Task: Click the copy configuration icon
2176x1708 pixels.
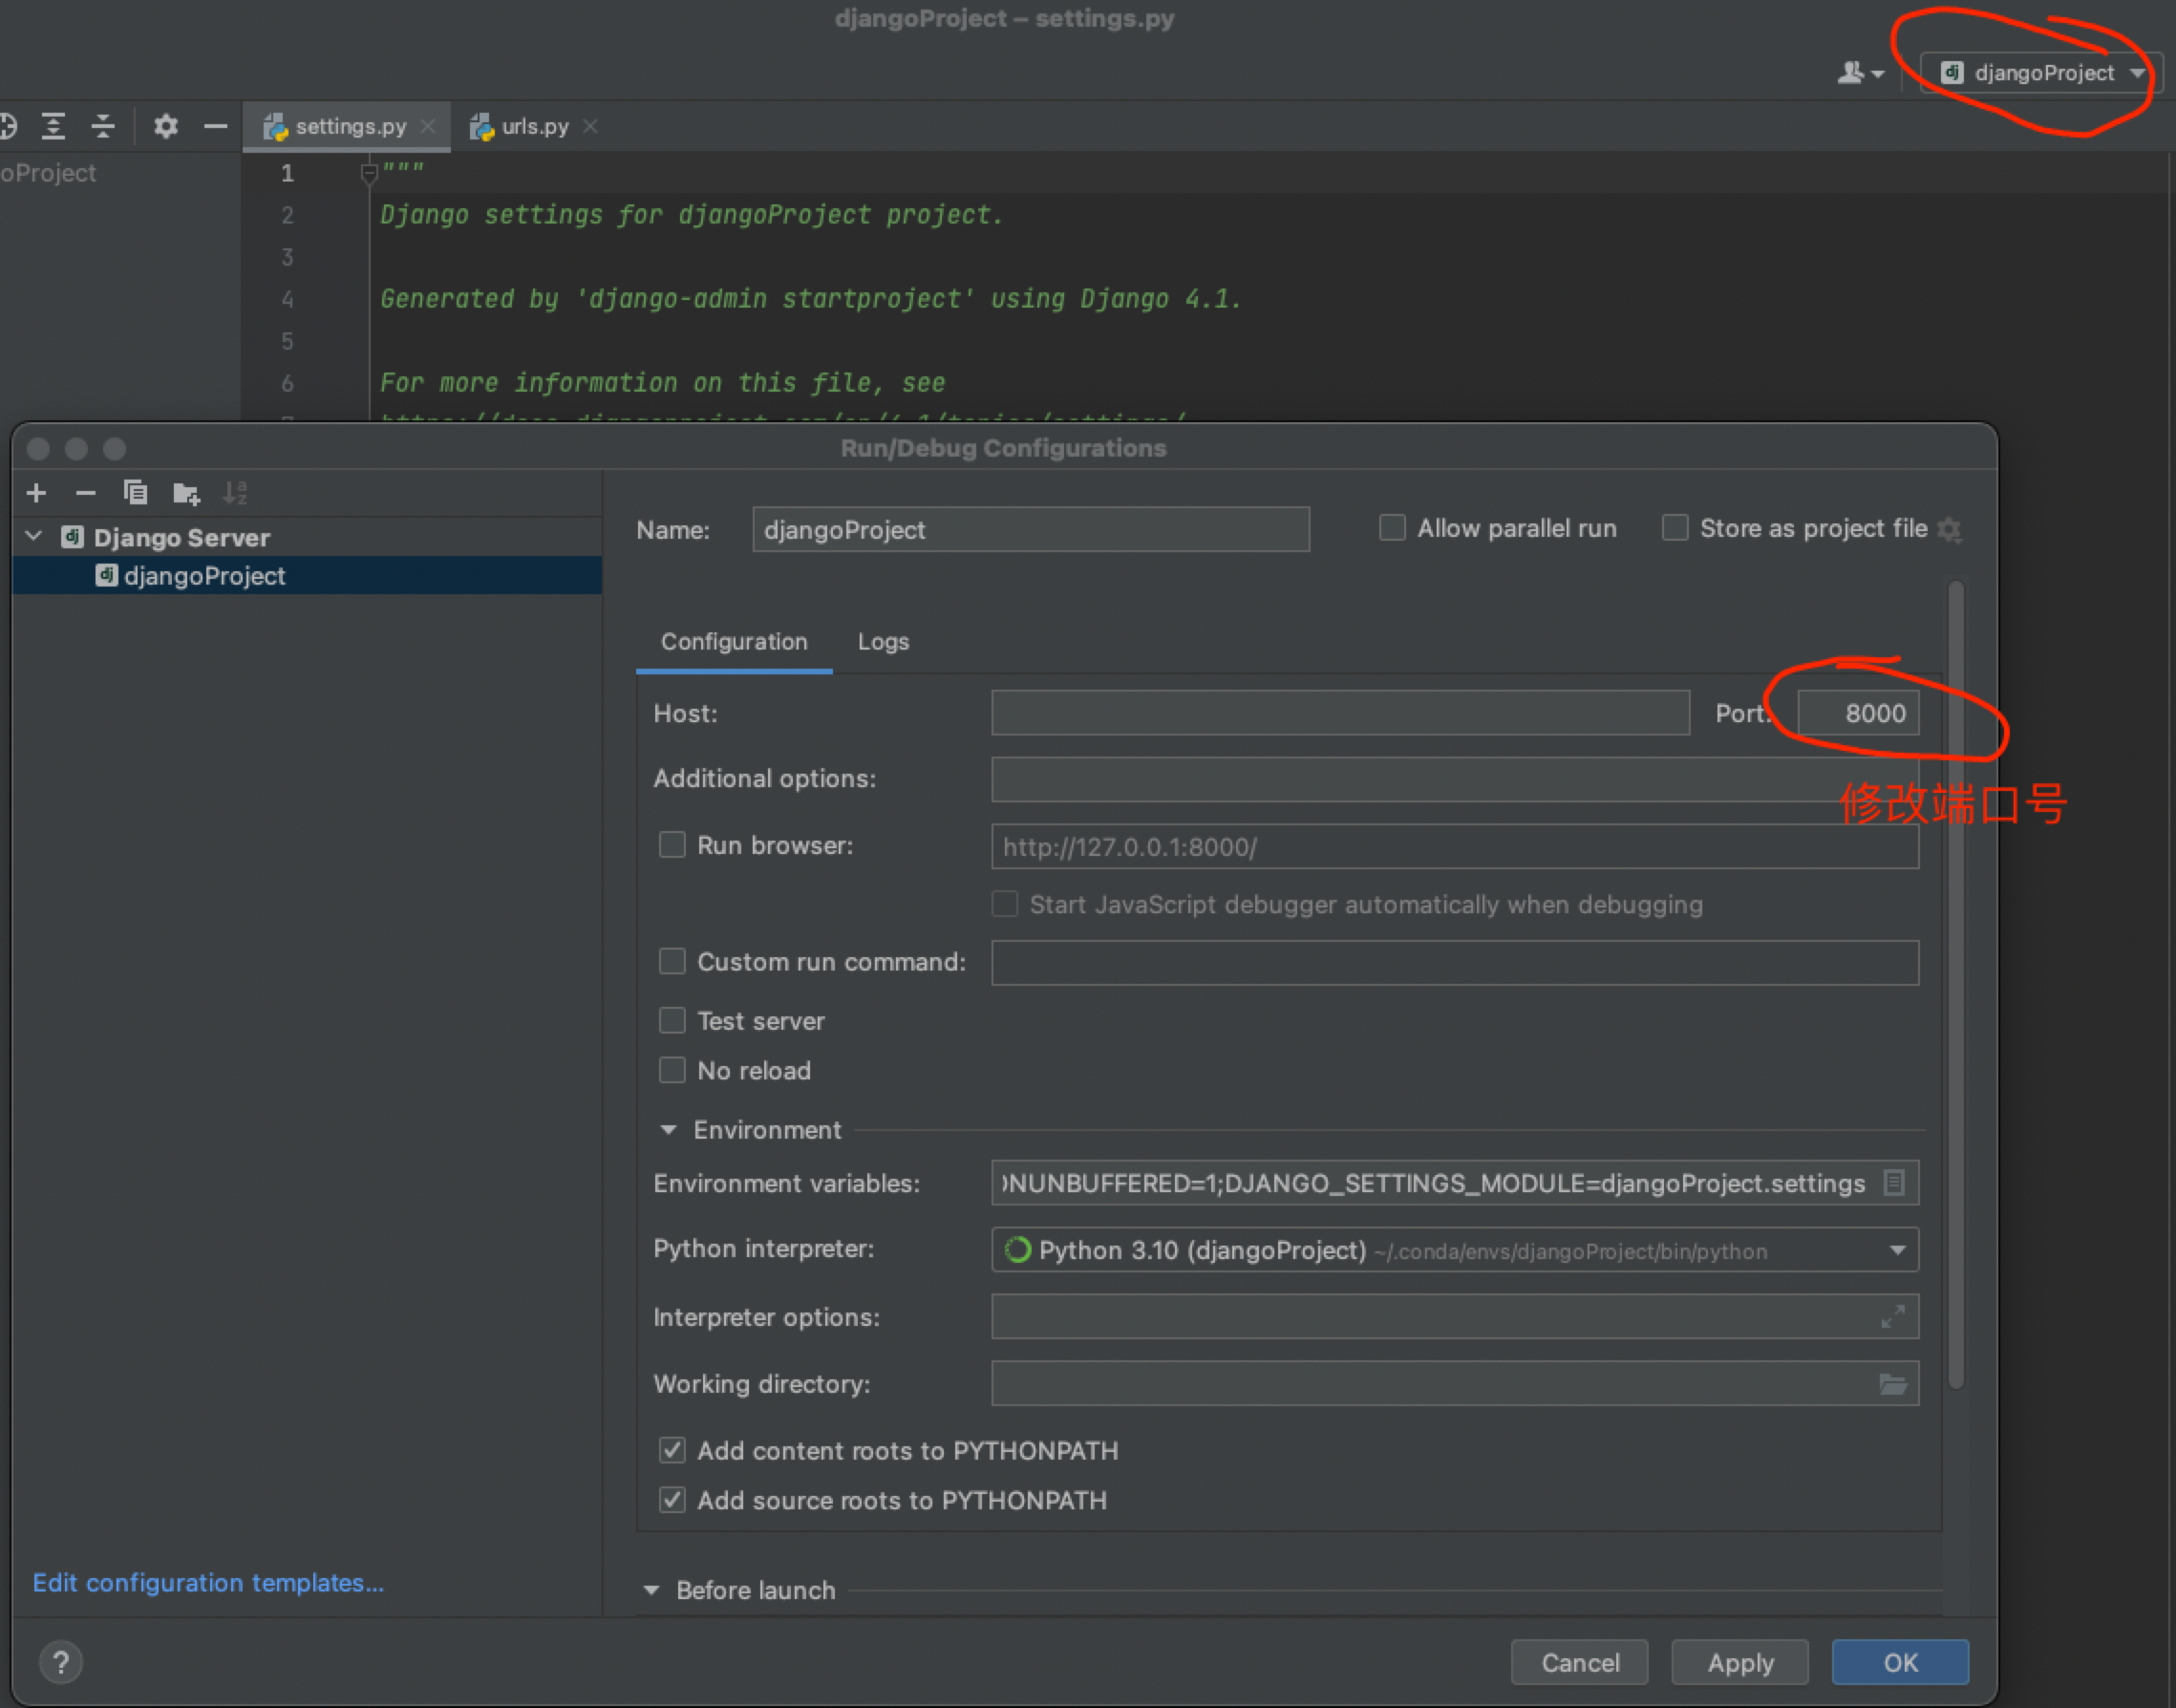Action: (135, 493)
